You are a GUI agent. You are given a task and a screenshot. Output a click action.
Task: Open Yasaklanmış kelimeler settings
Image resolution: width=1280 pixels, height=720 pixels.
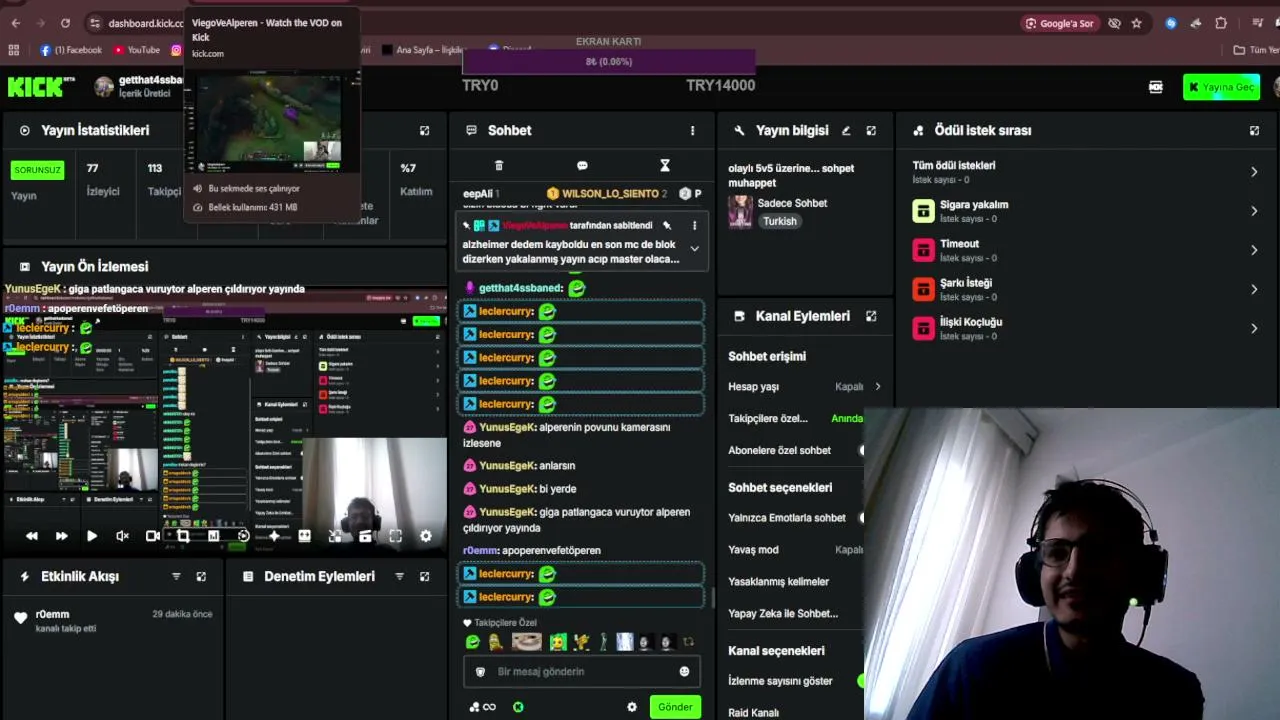point(779,582)
